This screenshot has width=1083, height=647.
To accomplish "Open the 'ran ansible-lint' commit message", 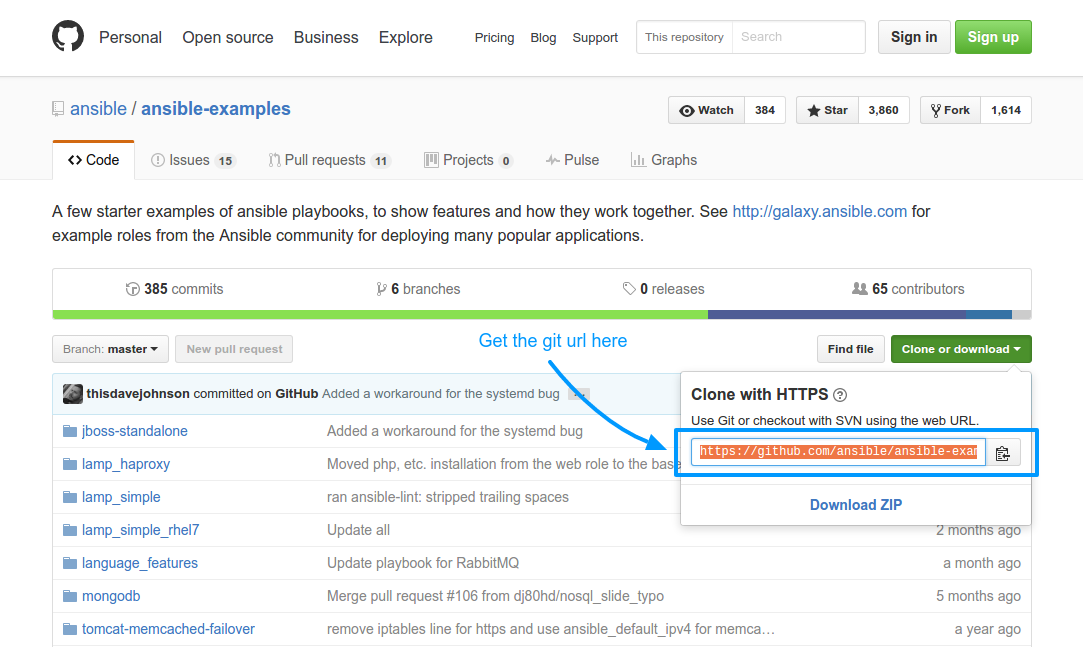I will (448, 497).
